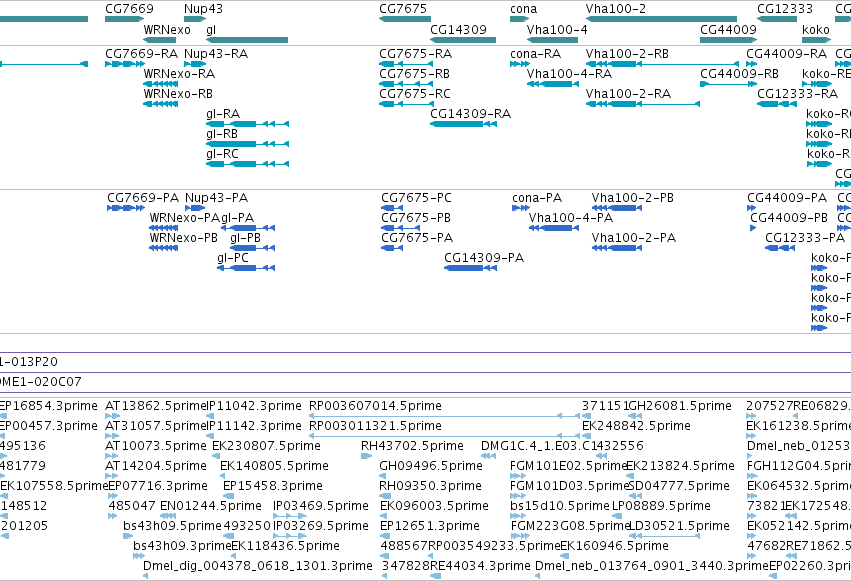Select cDNA RP003607014.5prime

coord(375,406)
